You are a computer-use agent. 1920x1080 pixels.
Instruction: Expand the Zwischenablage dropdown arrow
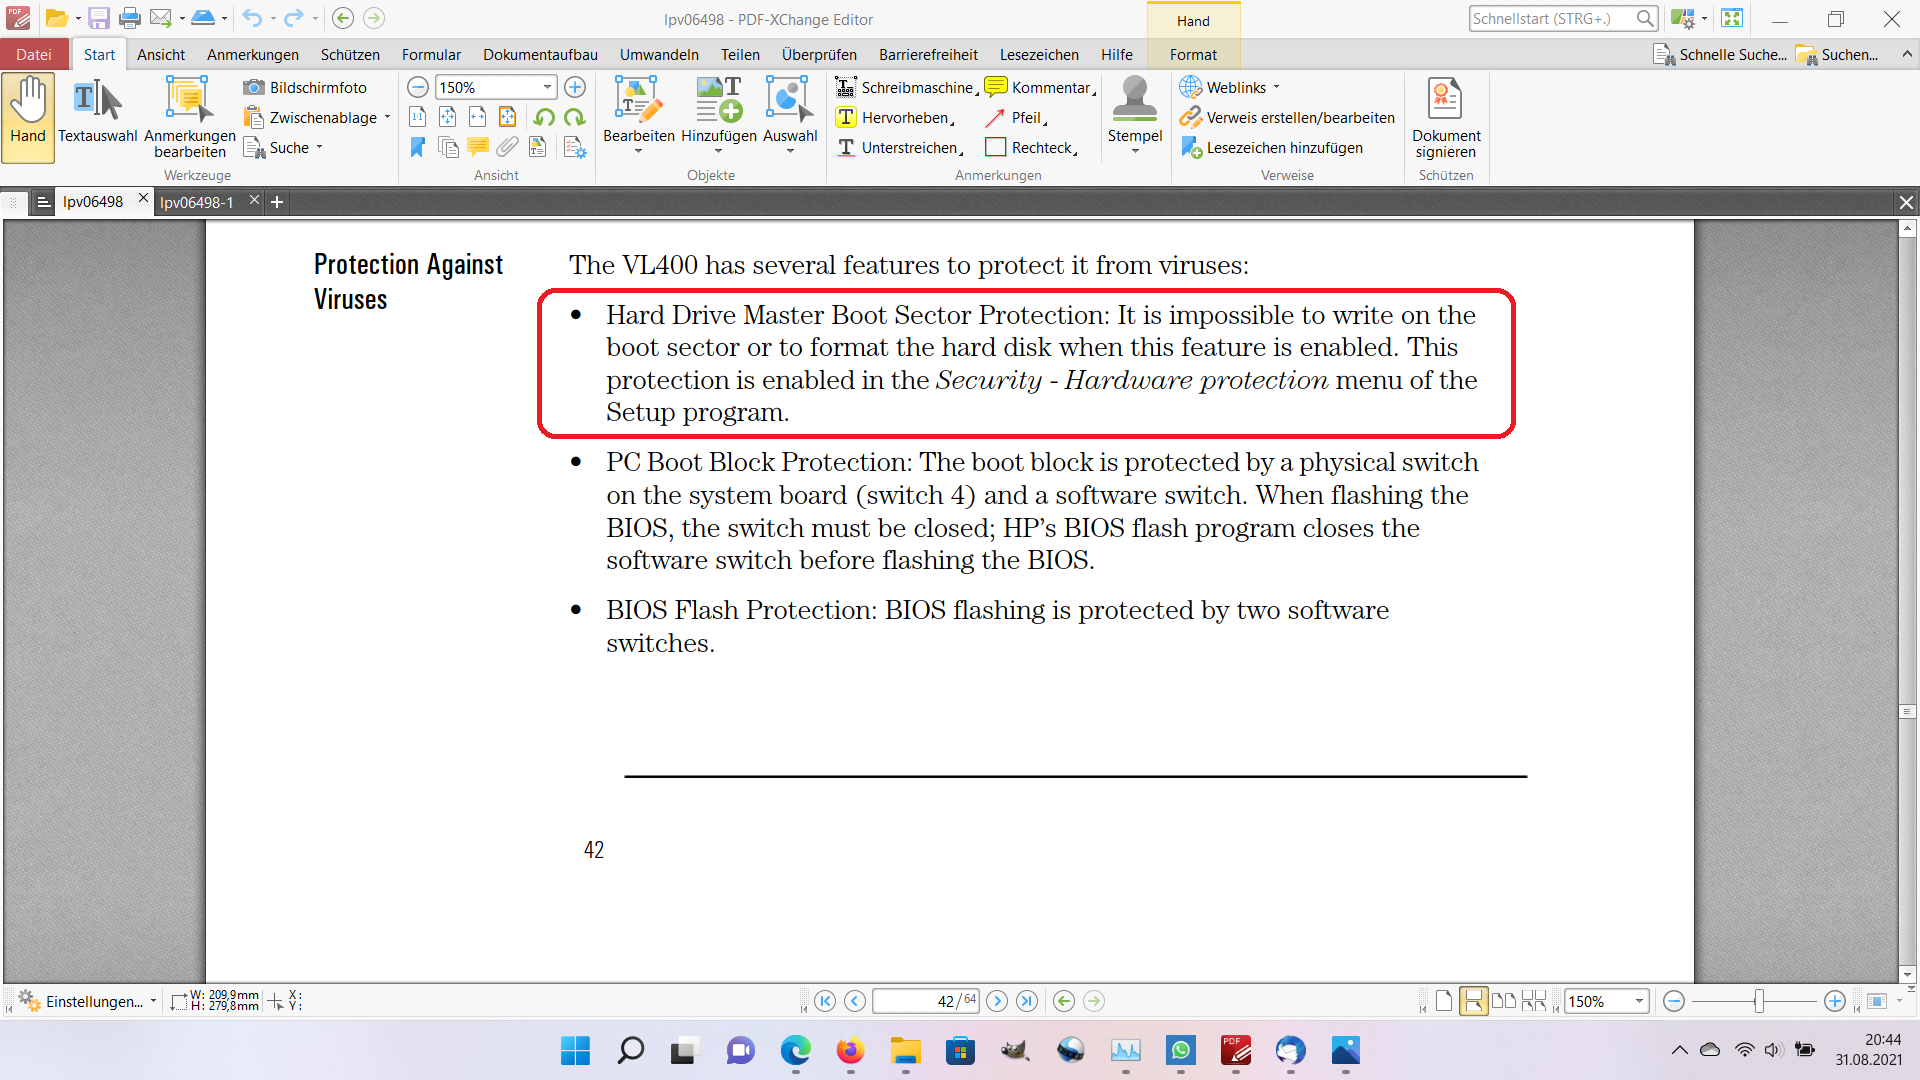click(x=388, y=118)
